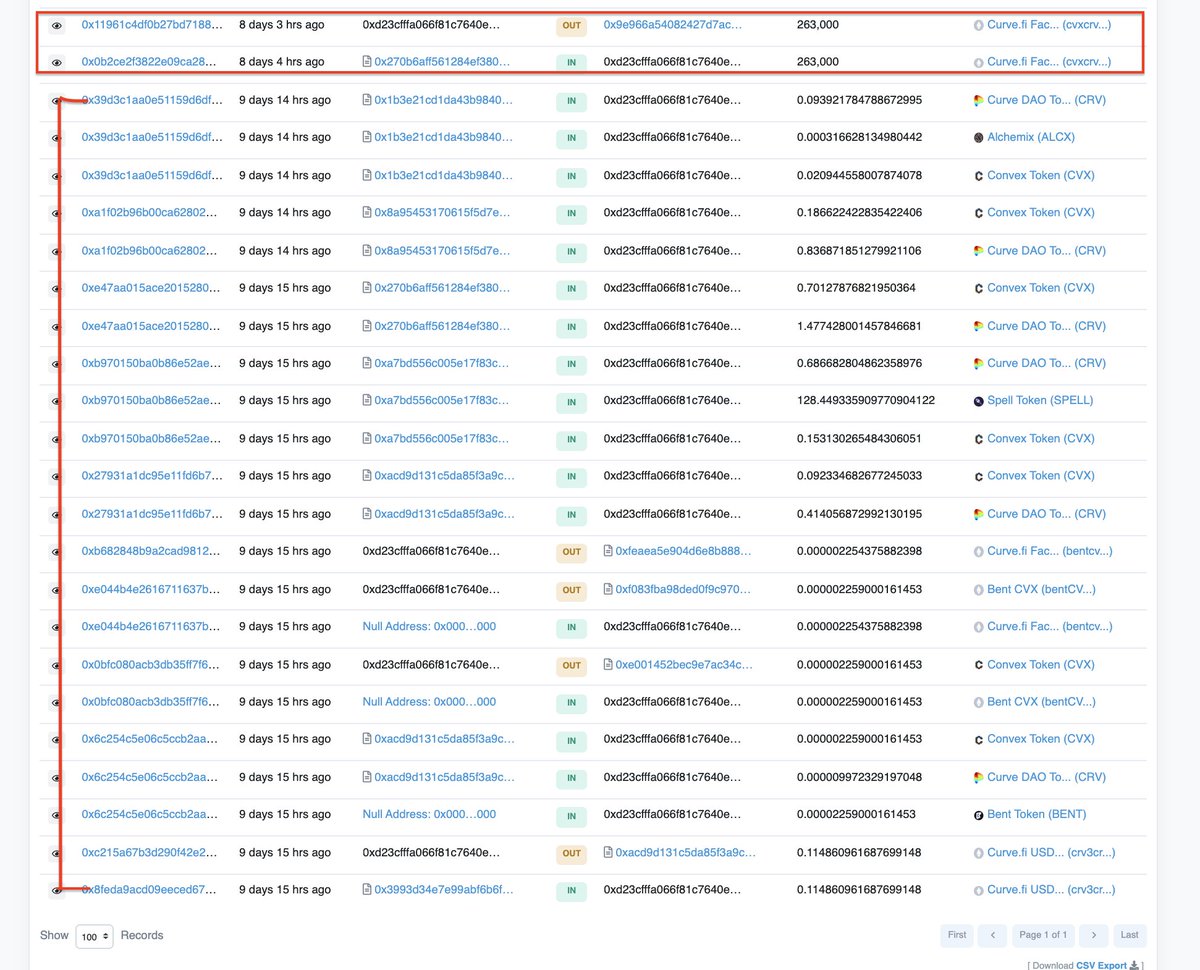This screenshot has width=1200, height=970.
Task: Open the Spell Token (SPELL) link
Action: tap(1040, 401)
